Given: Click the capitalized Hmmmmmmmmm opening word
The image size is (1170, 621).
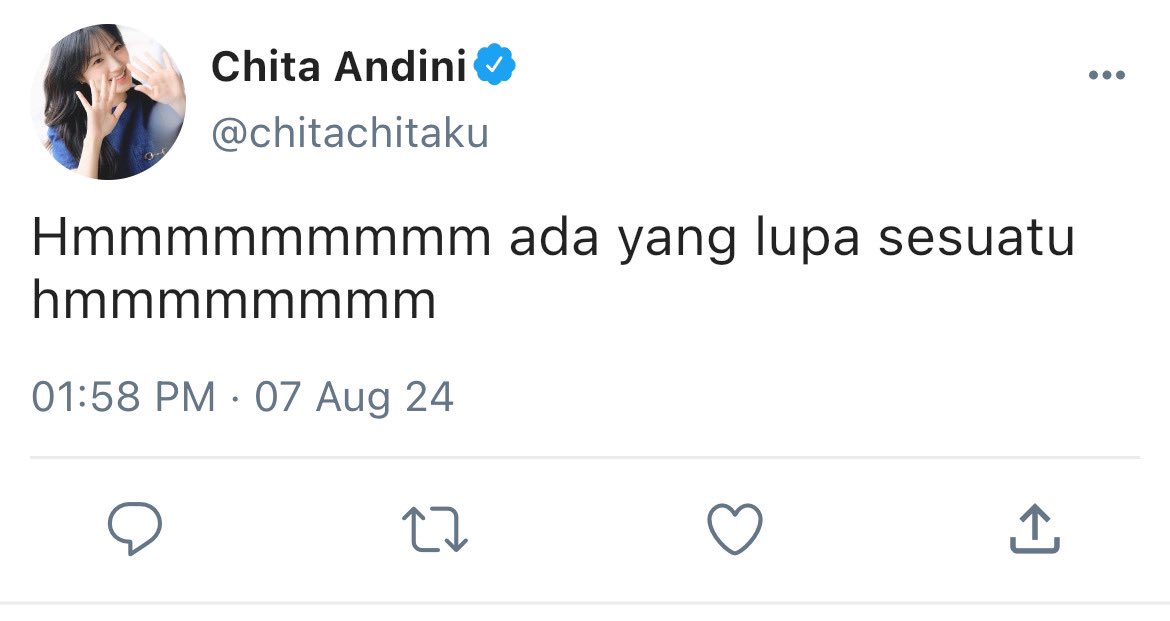Looking at the screenshot, I should point(261,237).
